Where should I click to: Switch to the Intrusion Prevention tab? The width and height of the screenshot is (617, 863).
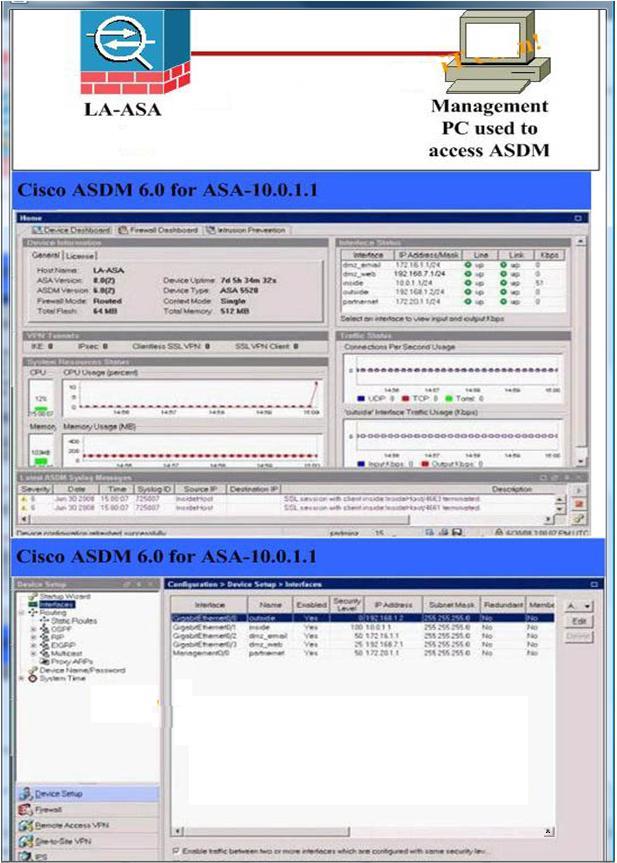click(245, 230)
